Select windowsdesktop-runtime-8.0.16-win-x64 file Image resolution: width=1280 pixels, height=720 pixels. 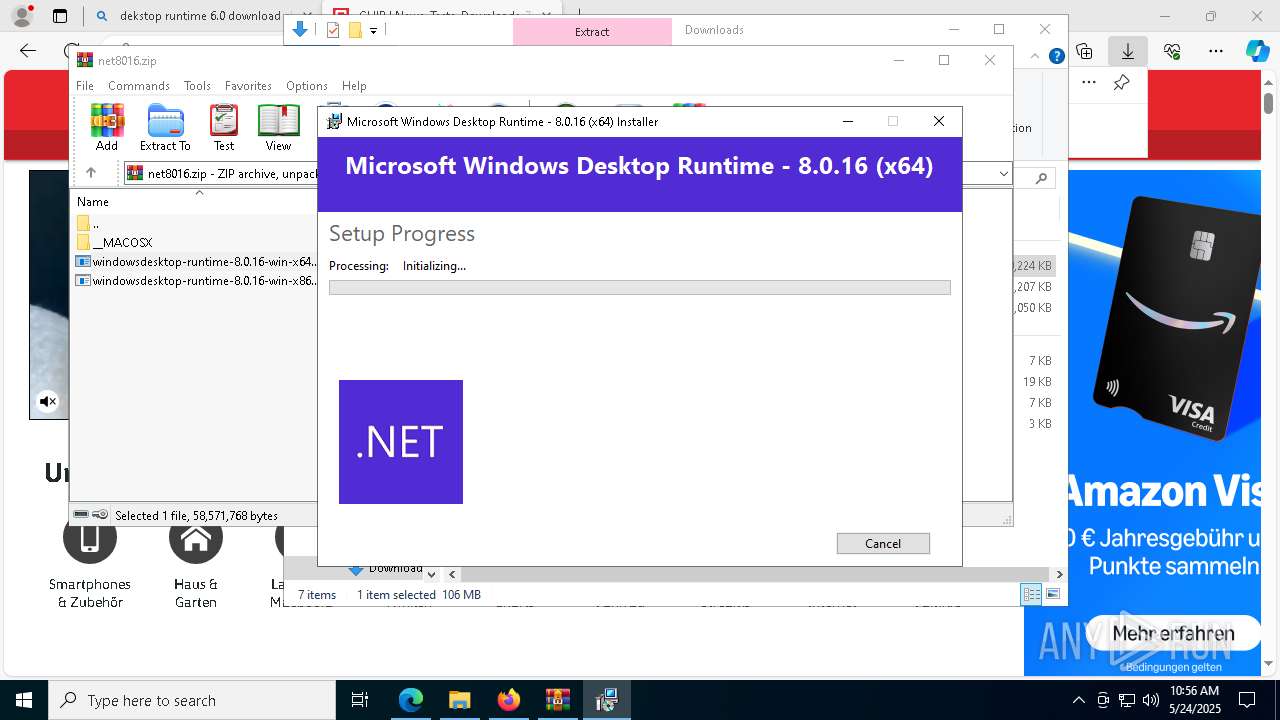click(197, 261)
